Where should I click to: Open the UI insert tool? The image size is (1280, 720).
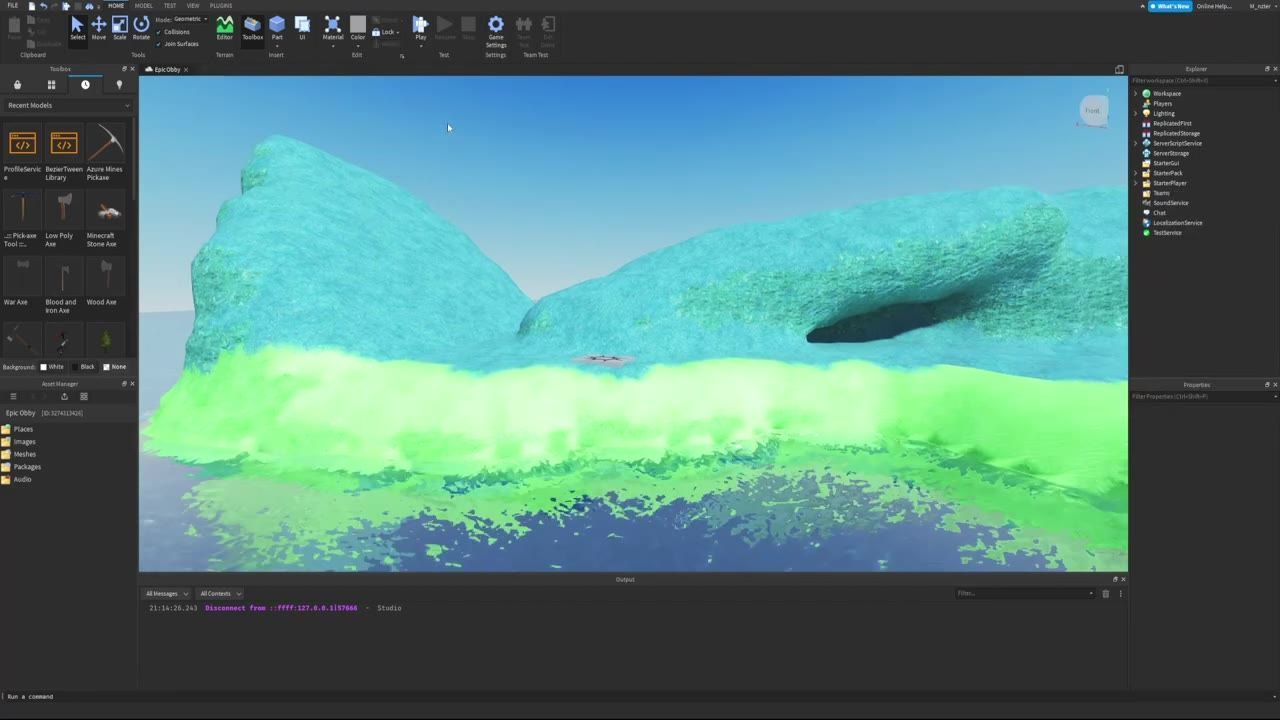click(x=302, y=28)
